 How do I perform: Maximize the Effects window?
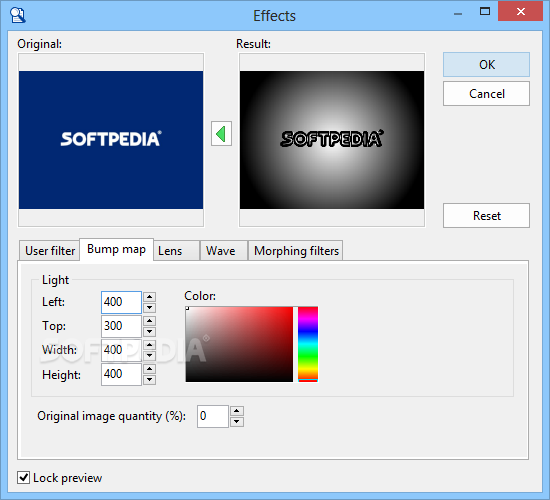(x=485, y=12)
